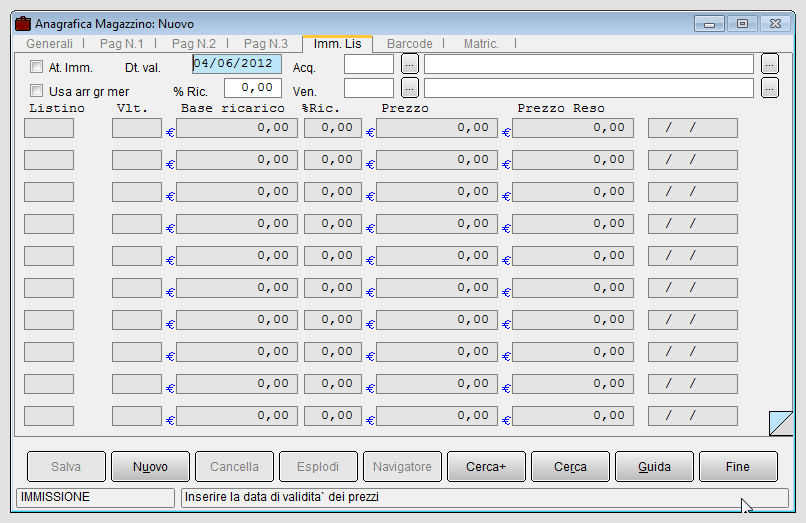Open lookup for the Ven. code field

click(409, 88)
